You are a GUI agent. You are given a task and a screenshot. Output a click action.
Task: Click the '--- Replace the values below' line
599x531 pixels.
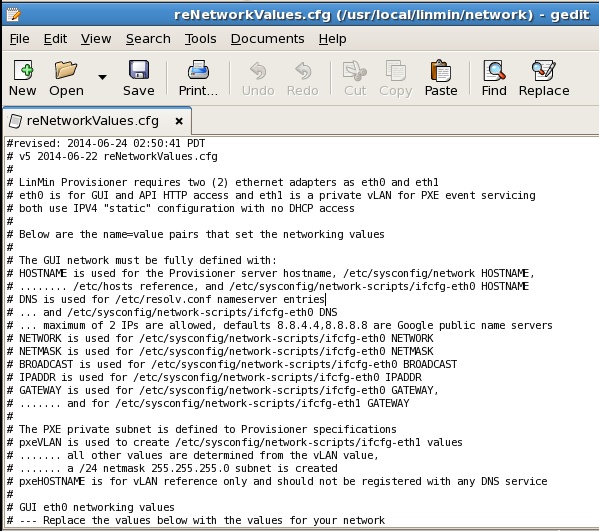point(196,520)
